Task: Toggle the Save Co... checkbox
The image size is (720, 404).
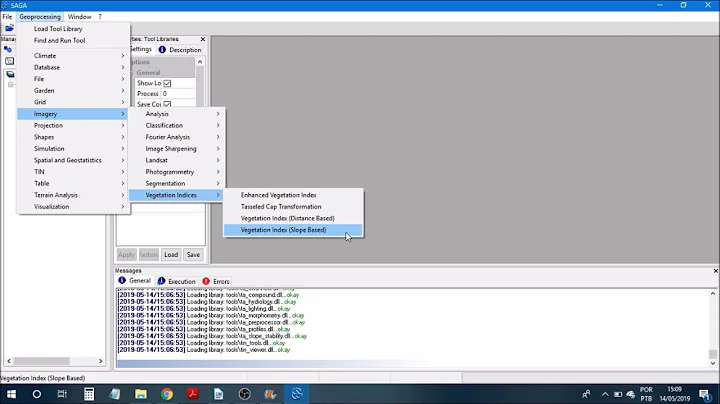Action: point(167,104)
